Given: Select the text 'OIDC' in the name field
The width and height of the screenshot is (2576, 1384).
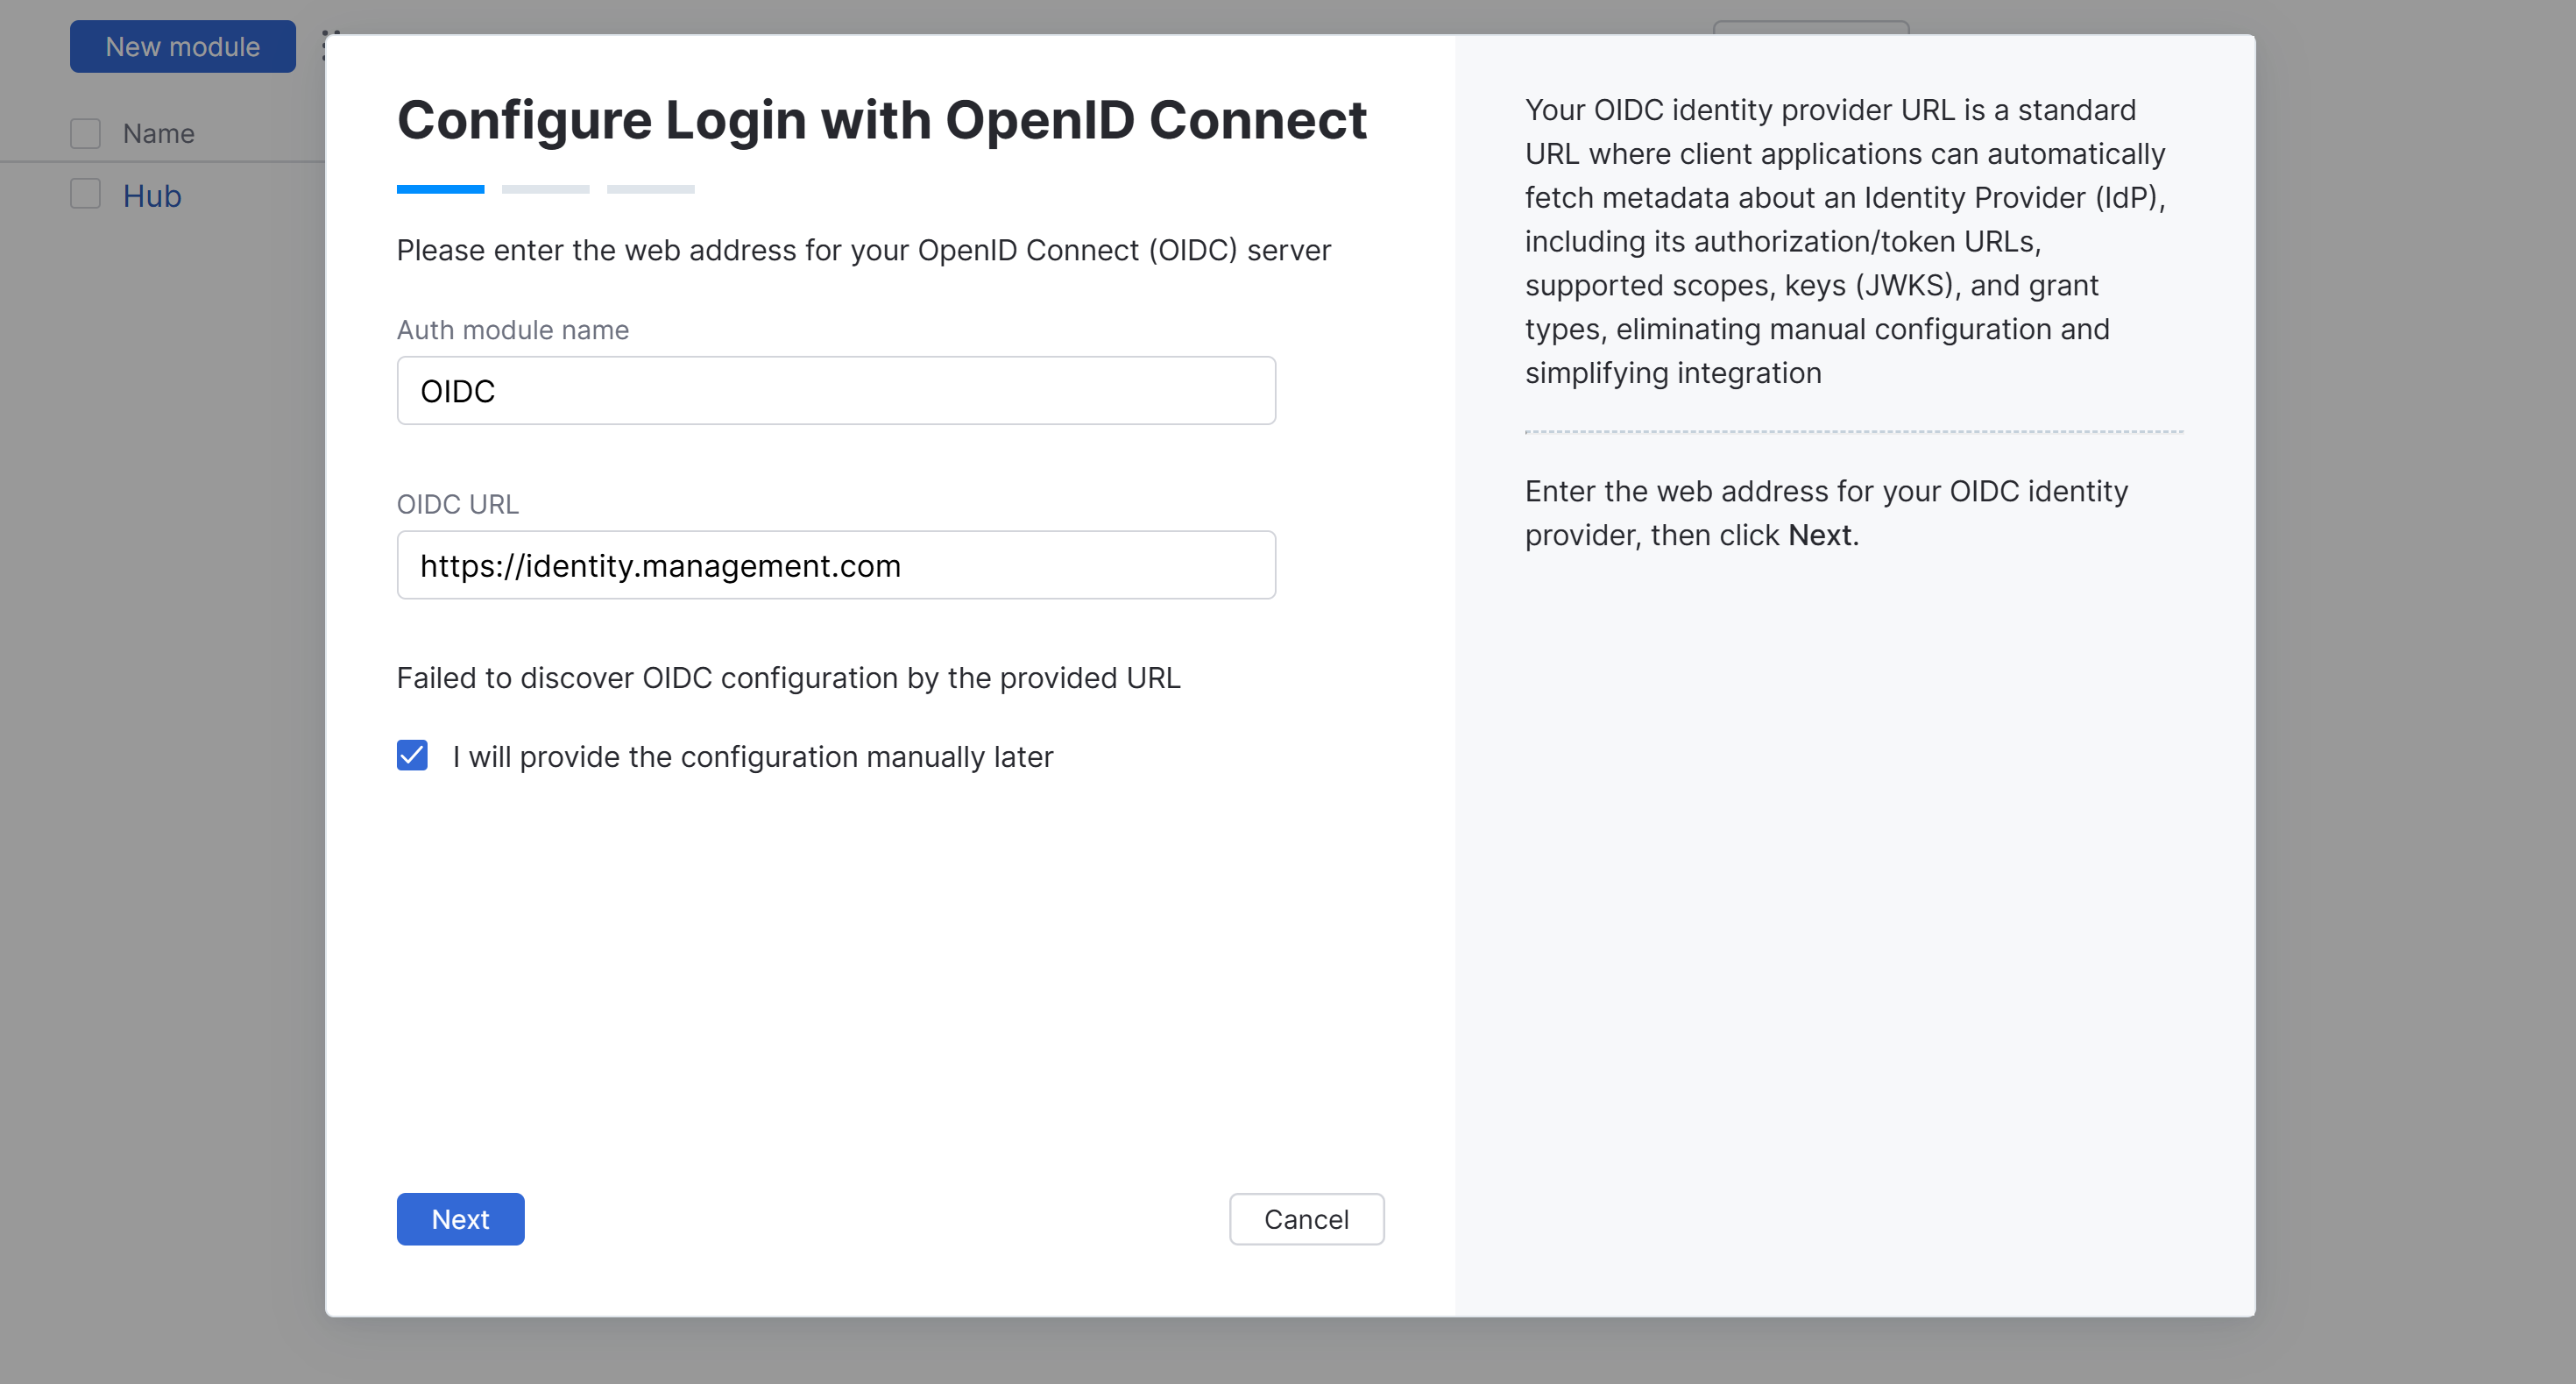Looking at the screenshot, I should point(457,390).
